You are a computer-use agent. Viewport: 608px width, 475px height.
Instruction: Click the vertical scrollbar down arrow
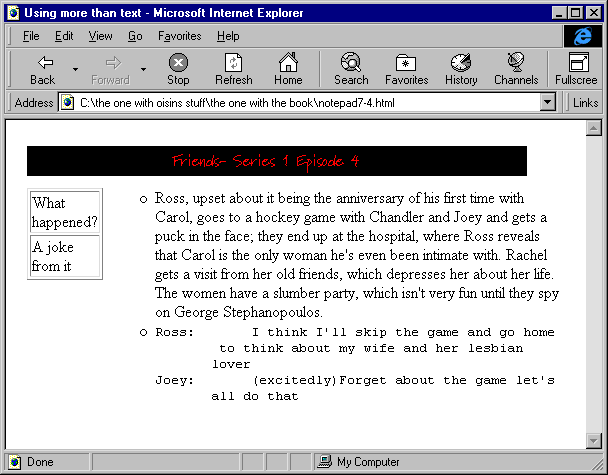[x=594, y=440]
